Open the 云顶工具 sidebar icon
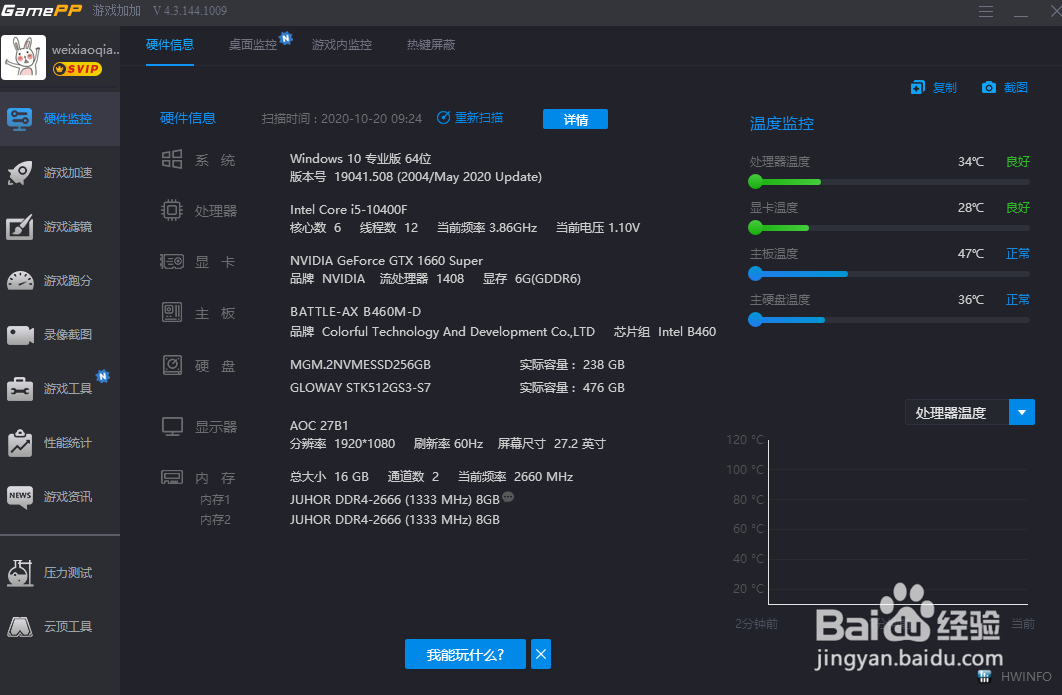Viewport: 1062px width, 695px height. 20,627
